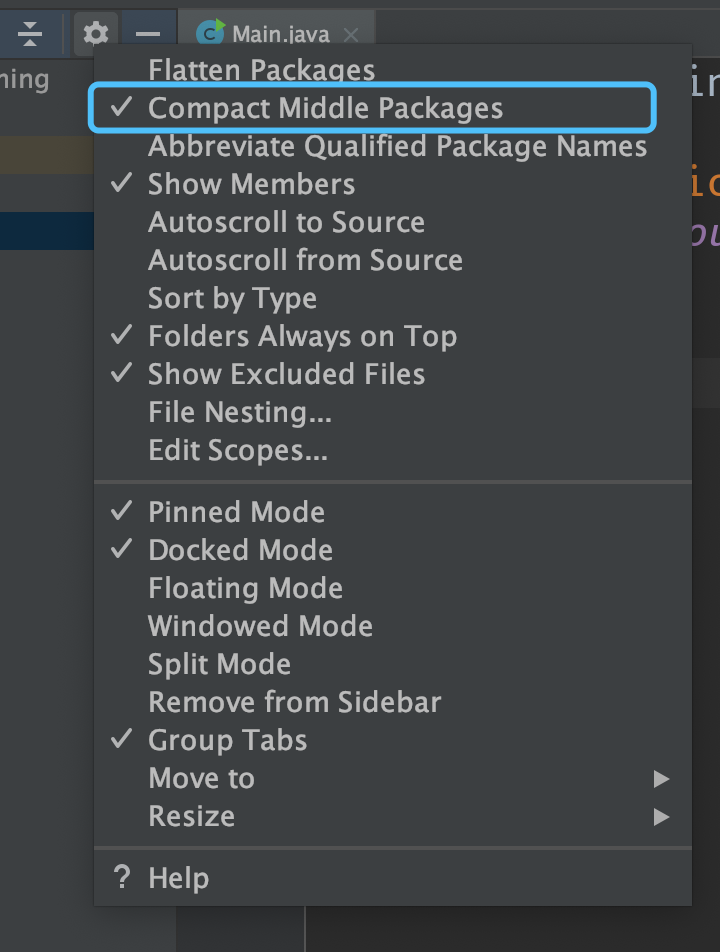Click the gear settings icon

[x=96, y=34]
